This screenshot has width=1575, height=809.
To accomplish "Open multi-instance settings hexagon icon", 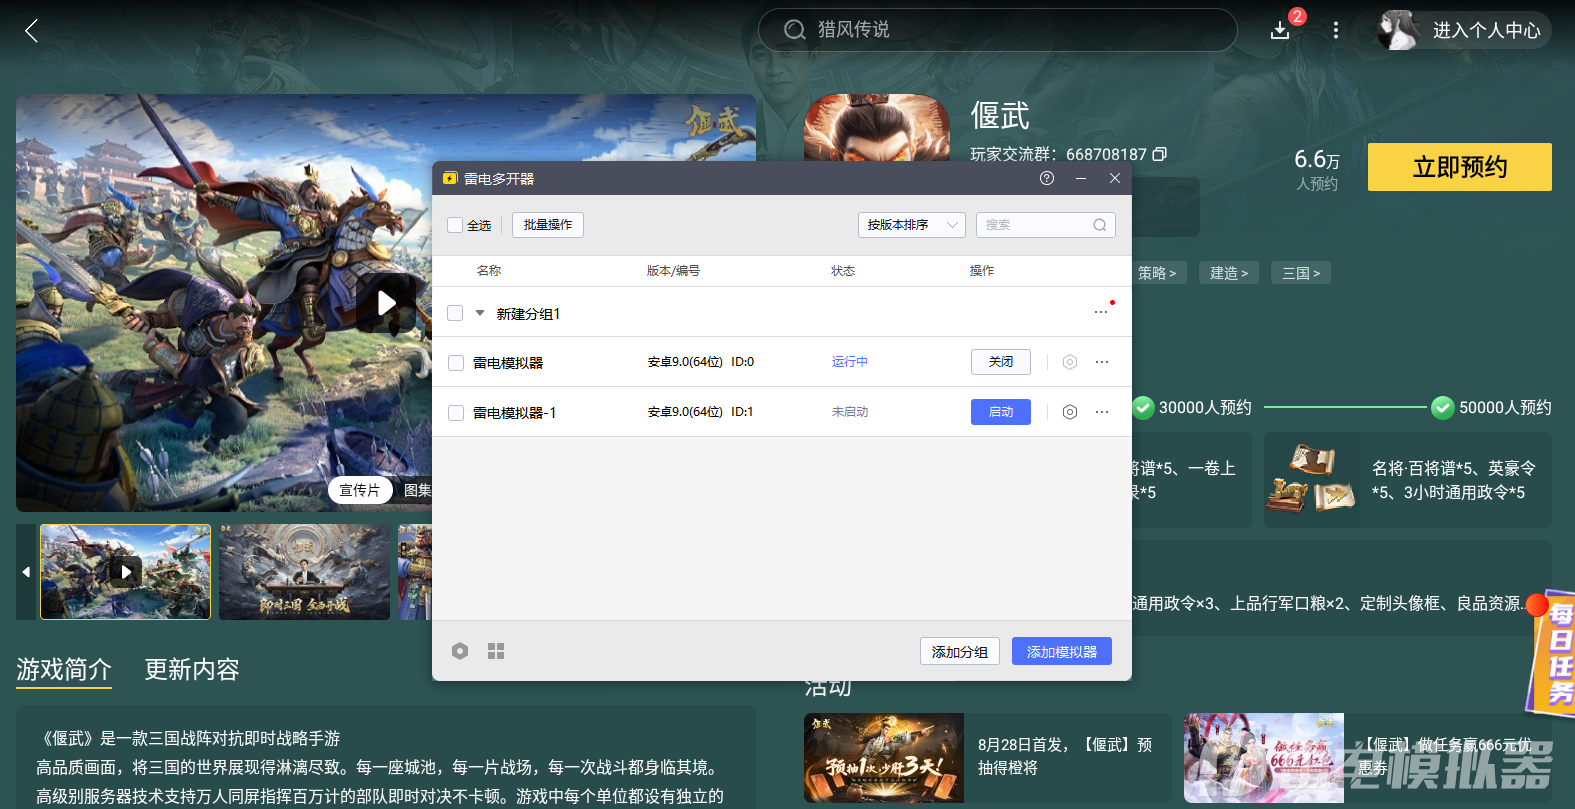I will [x=460, y=651].
